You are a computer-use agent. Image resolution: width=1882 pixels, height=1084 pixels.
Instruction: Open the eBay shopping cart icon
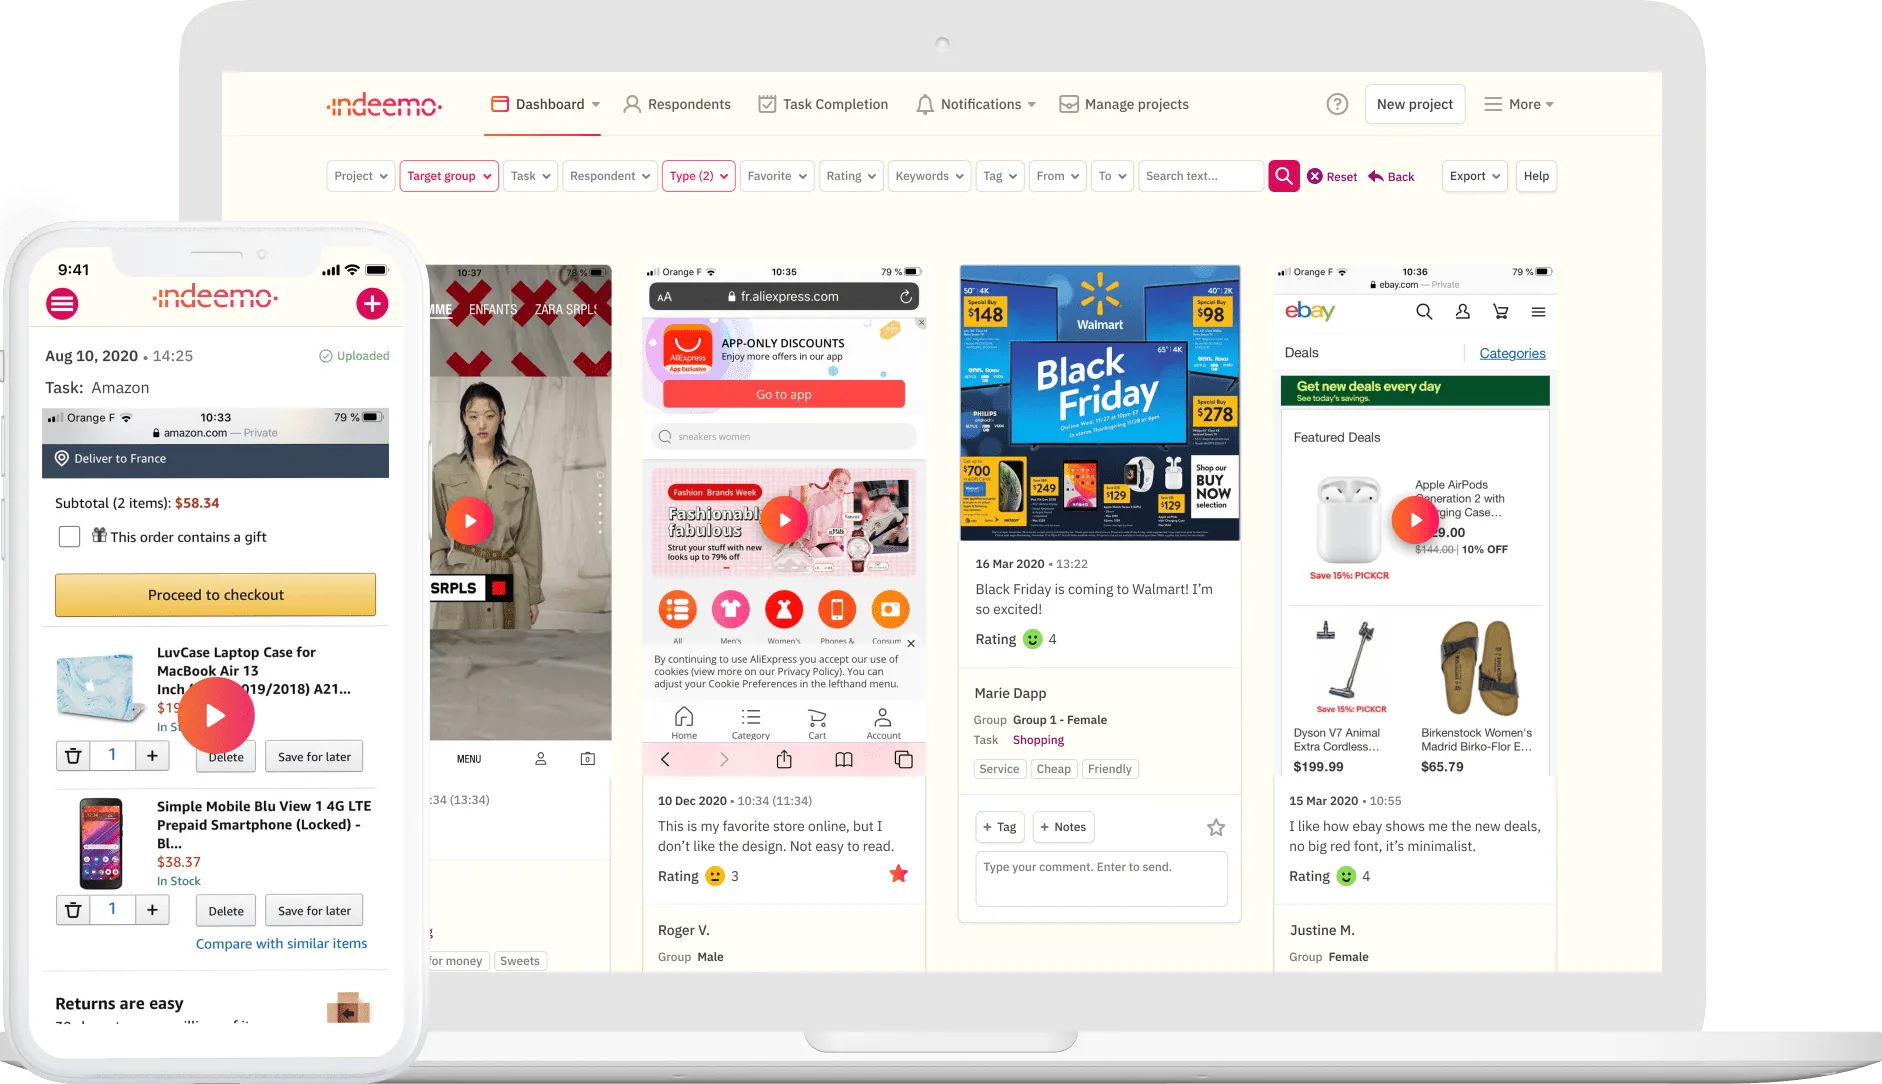[x=1500, y=312]
